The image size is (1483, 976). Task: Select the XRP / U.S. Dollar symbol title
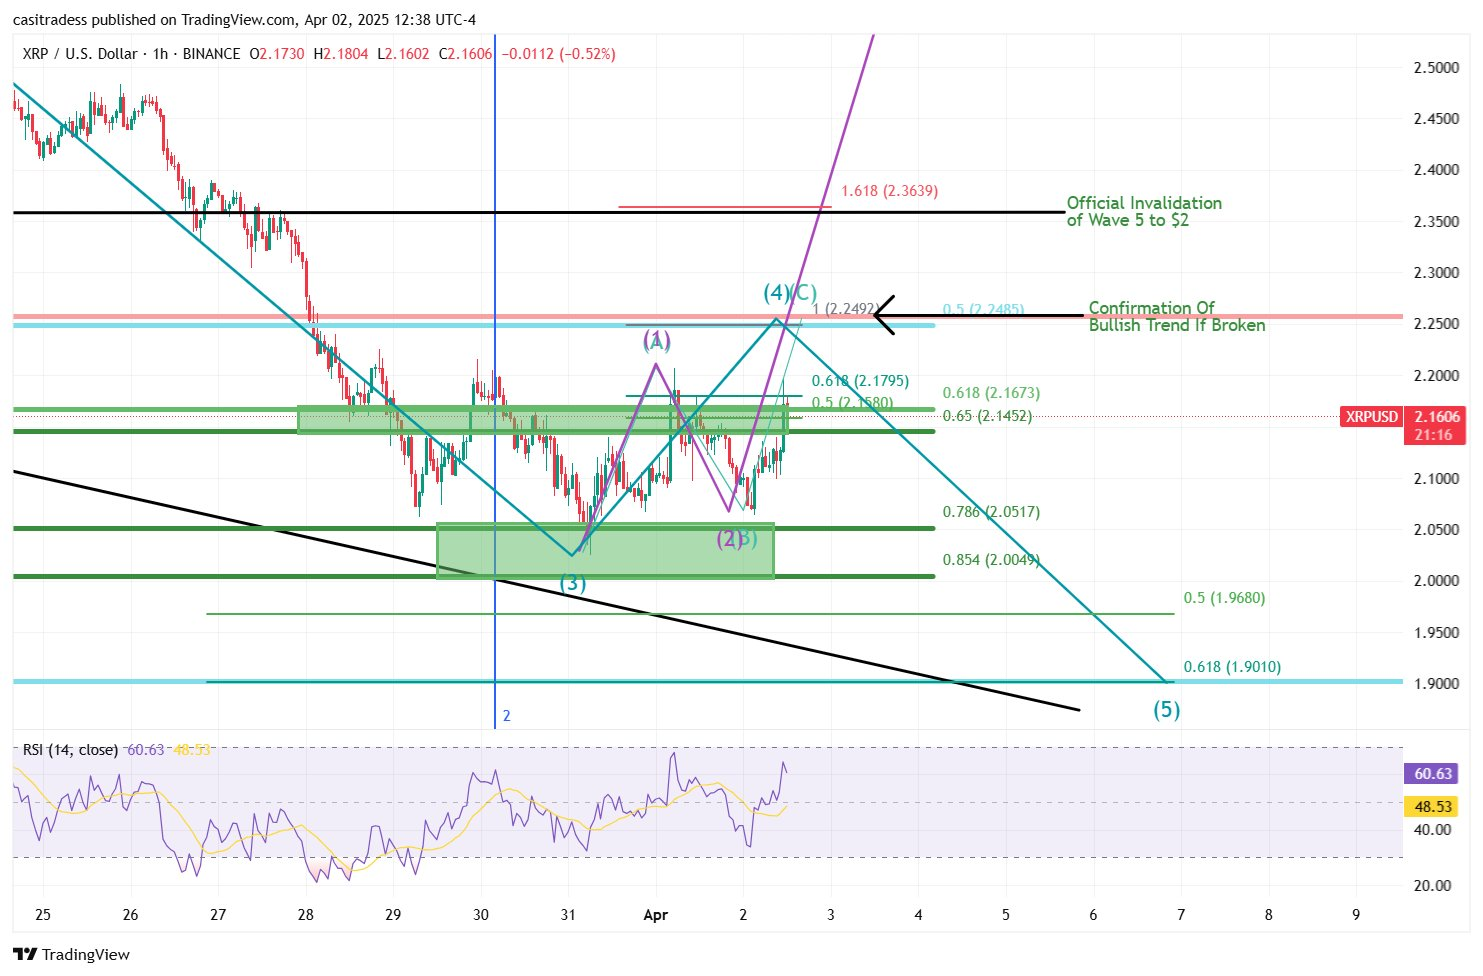(x=84, y=54)
